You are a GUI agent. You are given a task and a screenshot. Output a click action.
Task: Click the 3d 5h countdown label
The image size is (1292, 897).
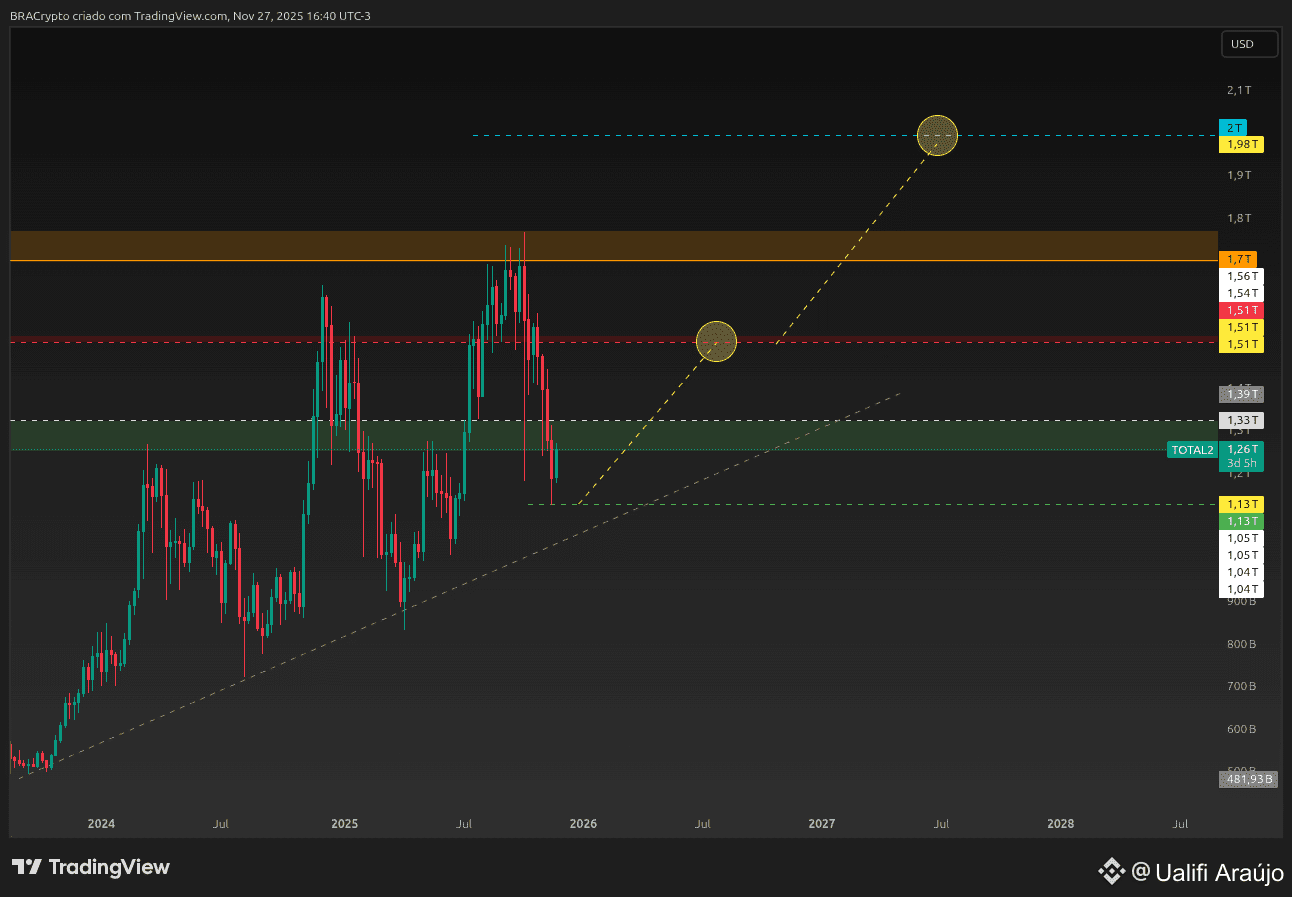tap(1242, 463)
